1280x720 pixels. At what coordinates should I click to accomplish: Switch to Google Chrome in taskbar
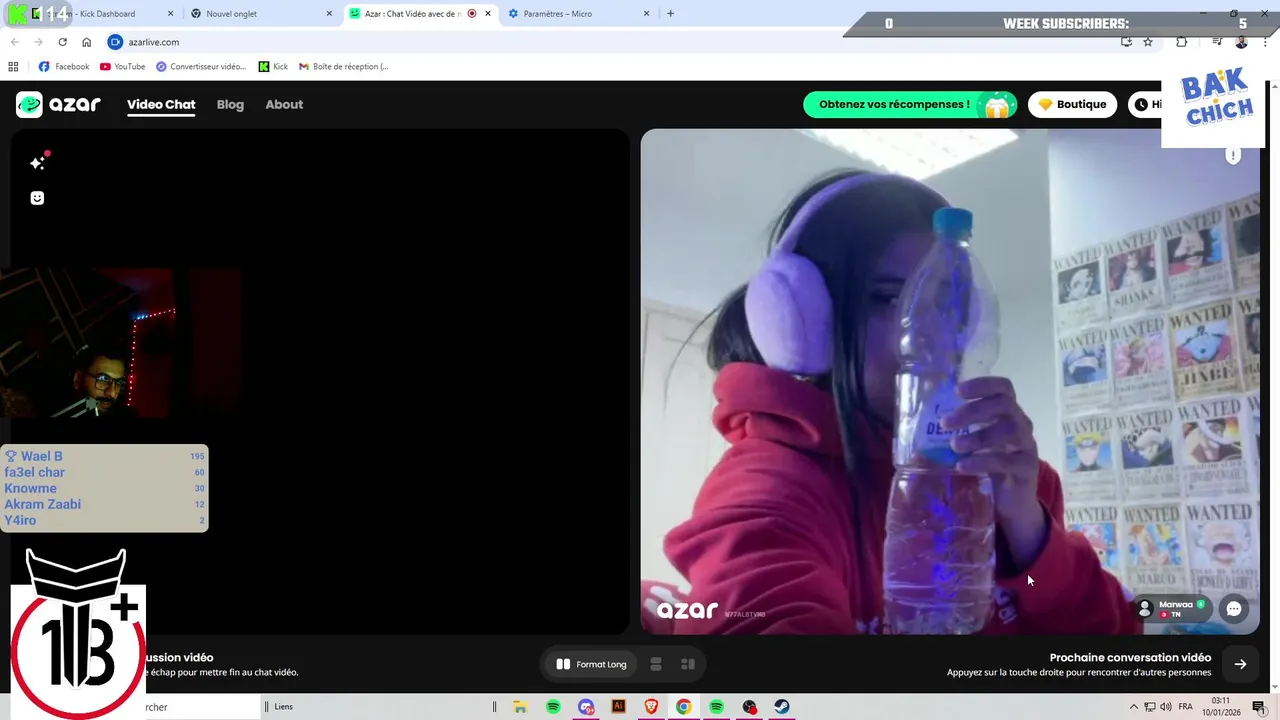pos(683,707)
